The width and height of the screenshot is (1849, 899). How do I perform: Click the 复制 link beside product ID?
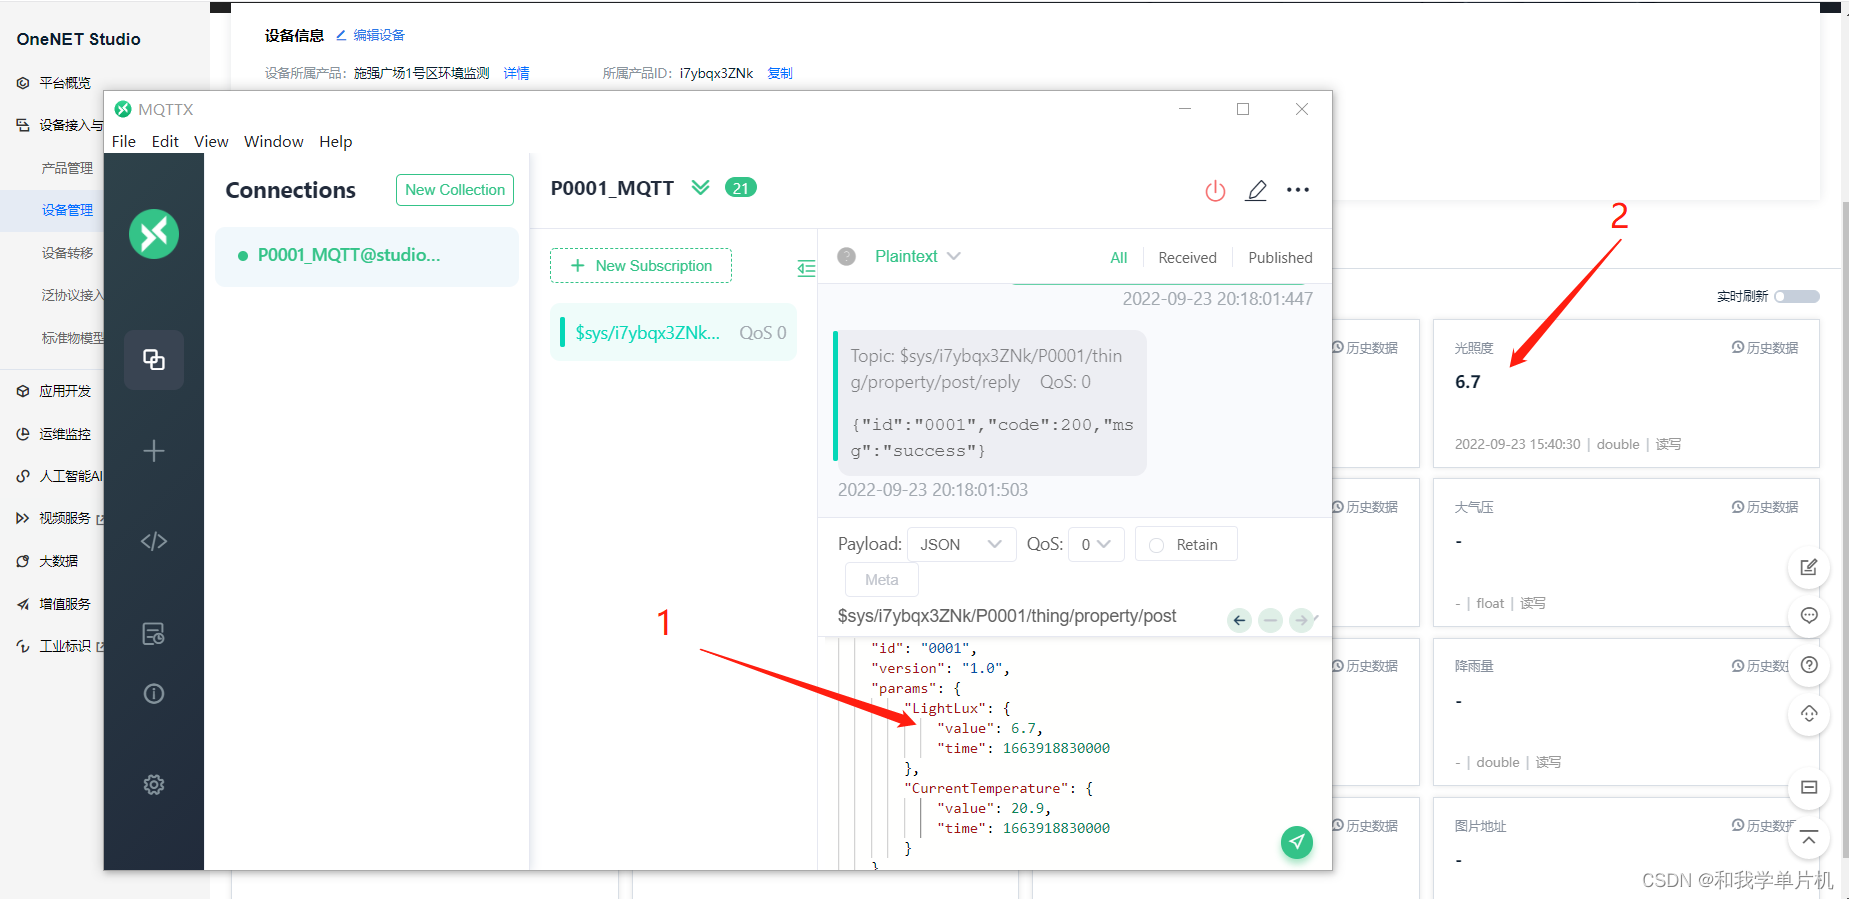click(780, 73)
